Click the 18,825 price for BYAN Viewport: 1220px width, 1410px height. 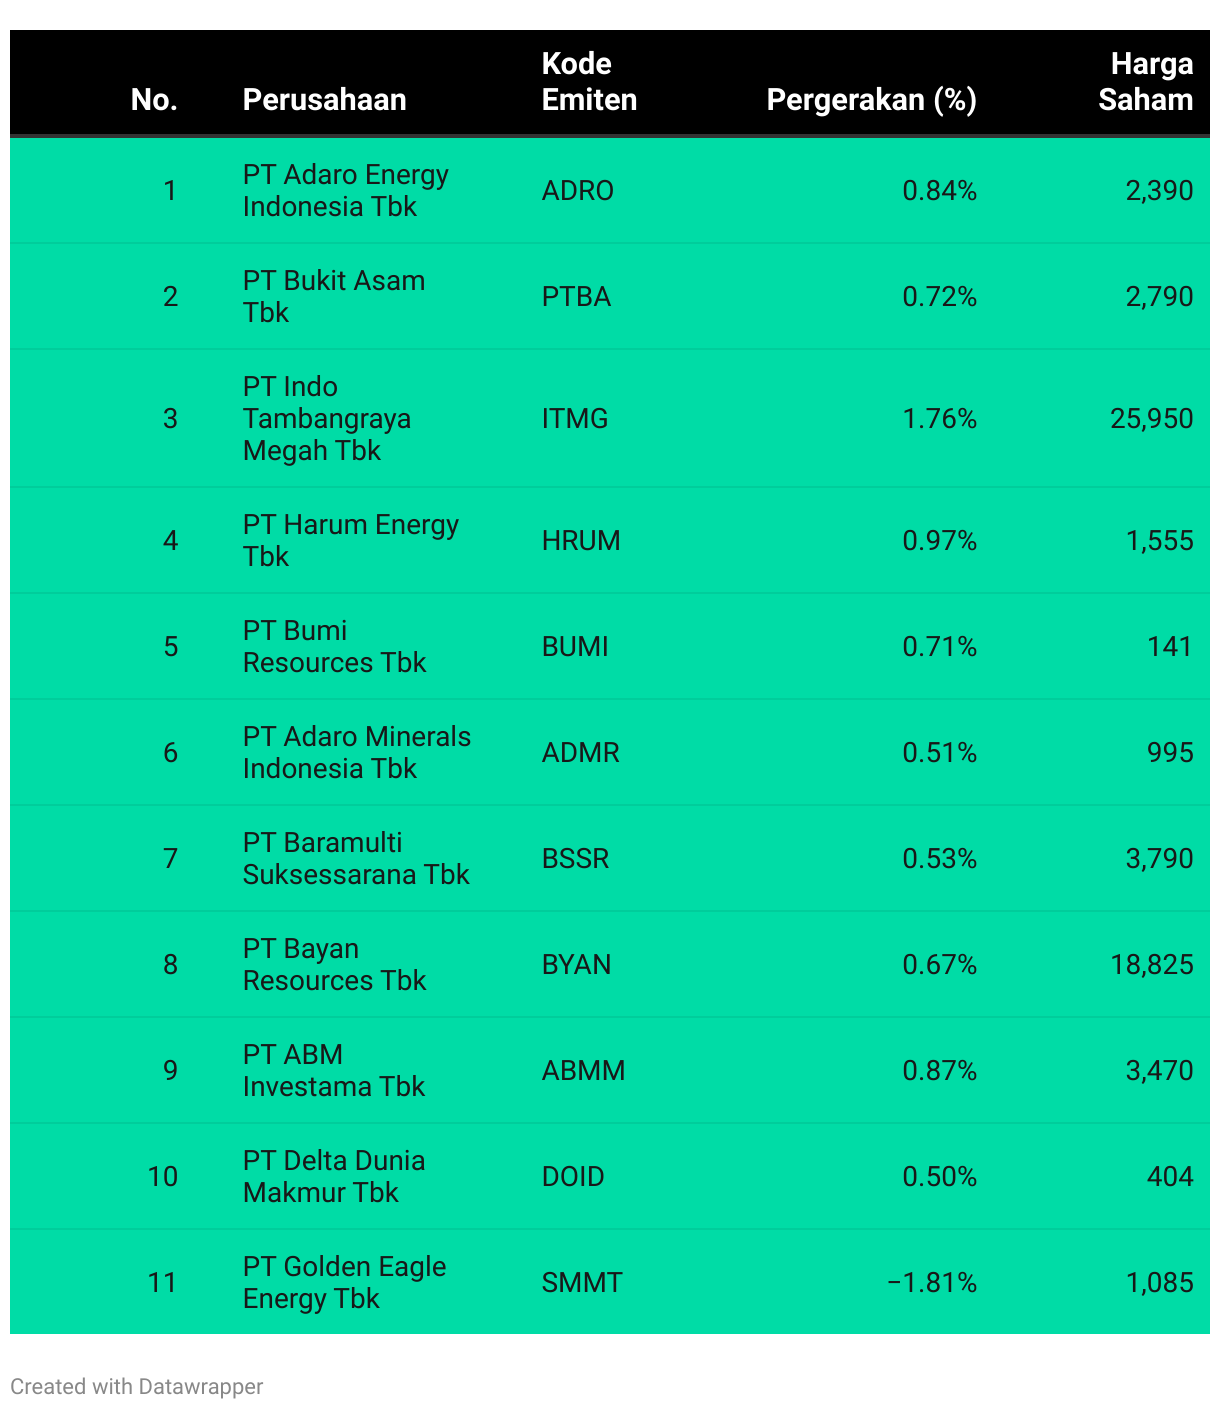click(1151, 965)
